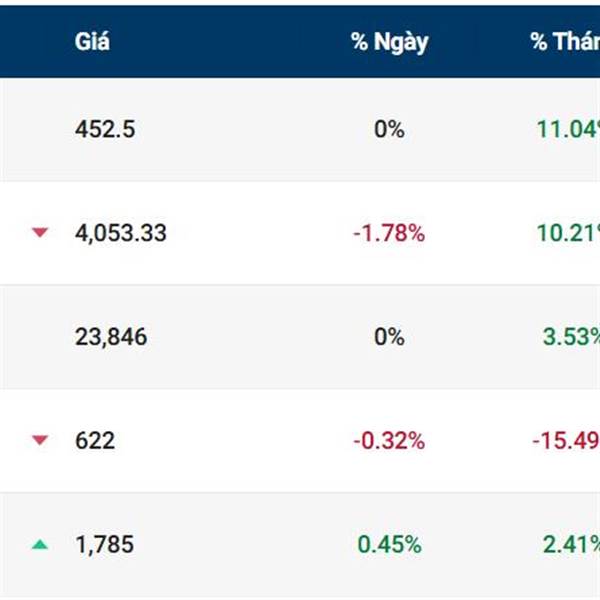Click the 10.21% monthly change cell

pos(568,233)
